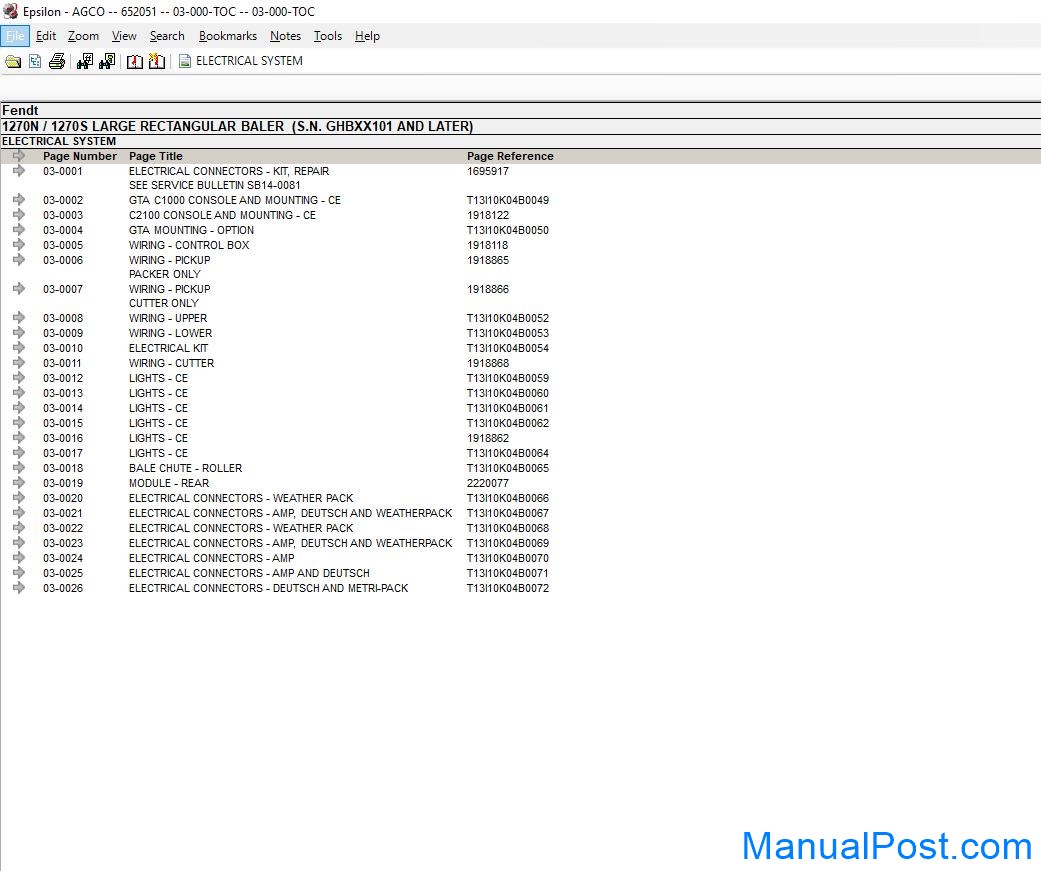The width and height of the screenshot is (1041, 871).
Task: Select WIRING - LOWER title
Action: coord(171,333)
